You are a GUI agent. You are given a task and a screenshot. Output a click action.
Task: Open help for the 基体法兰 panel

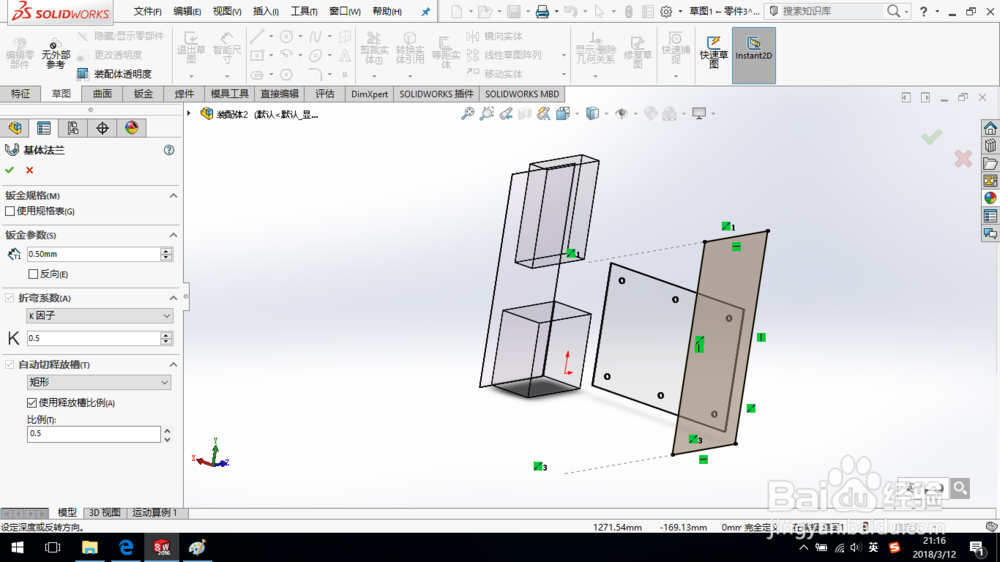pyautogui.click(x=169, y=150)
